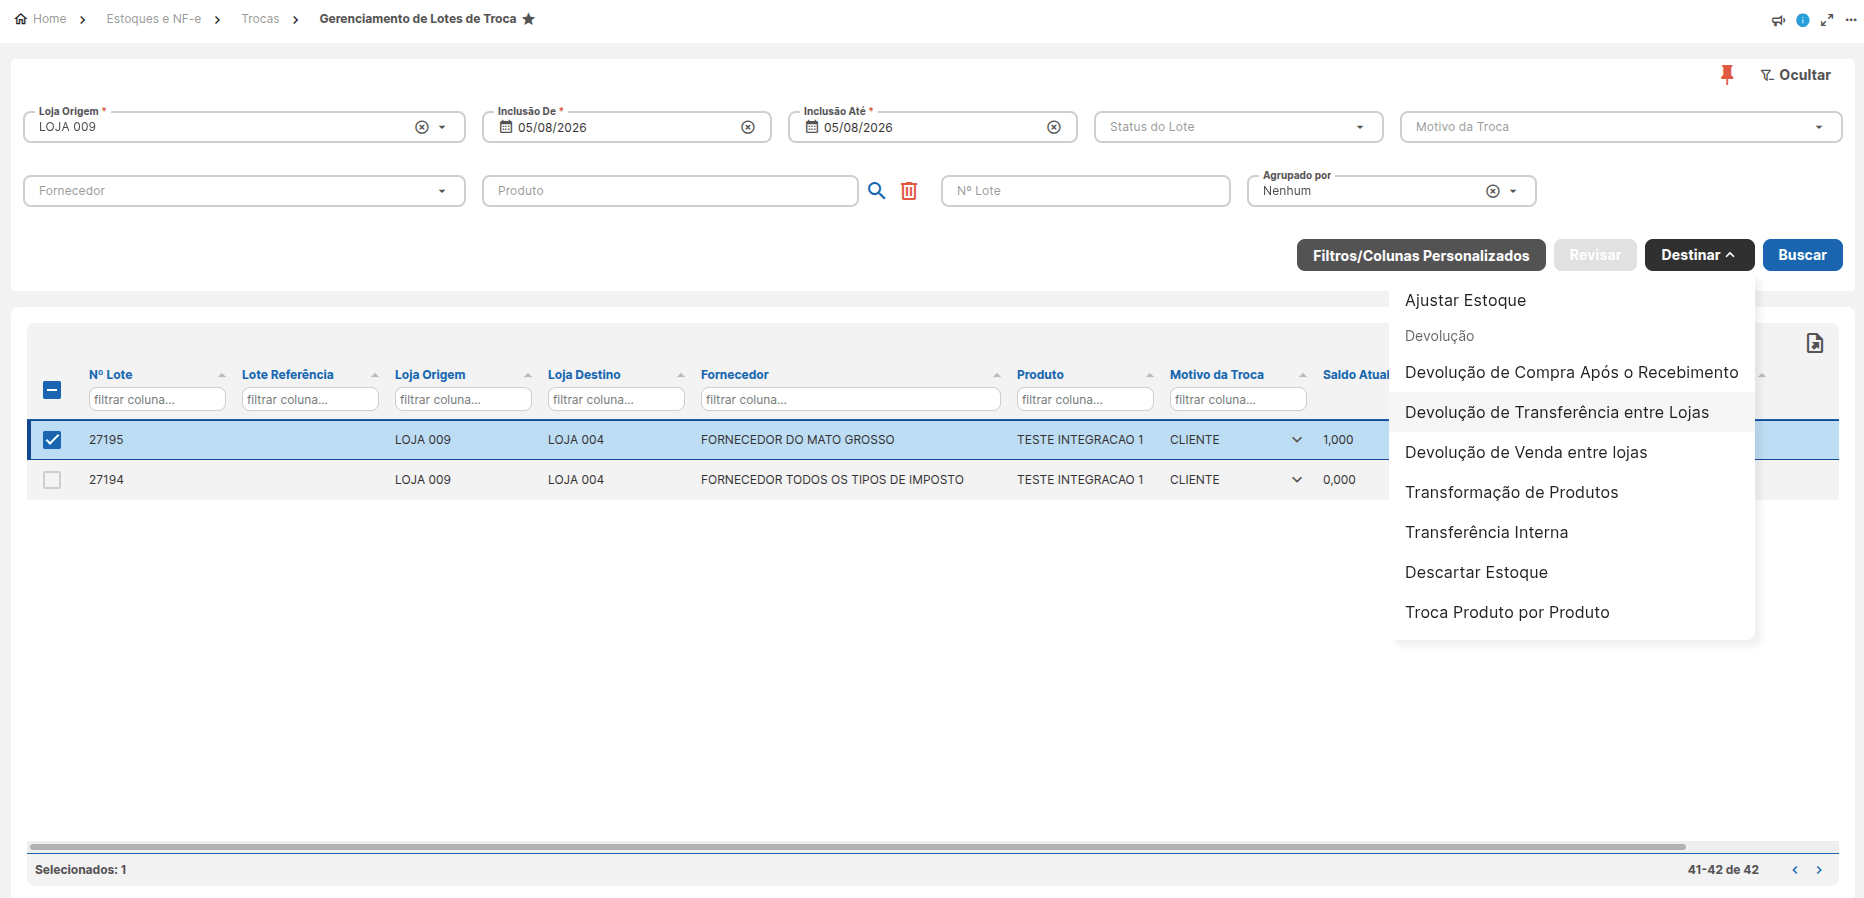
Task: Open Filtros/Colunas Personalizados
Action: 1421,255
